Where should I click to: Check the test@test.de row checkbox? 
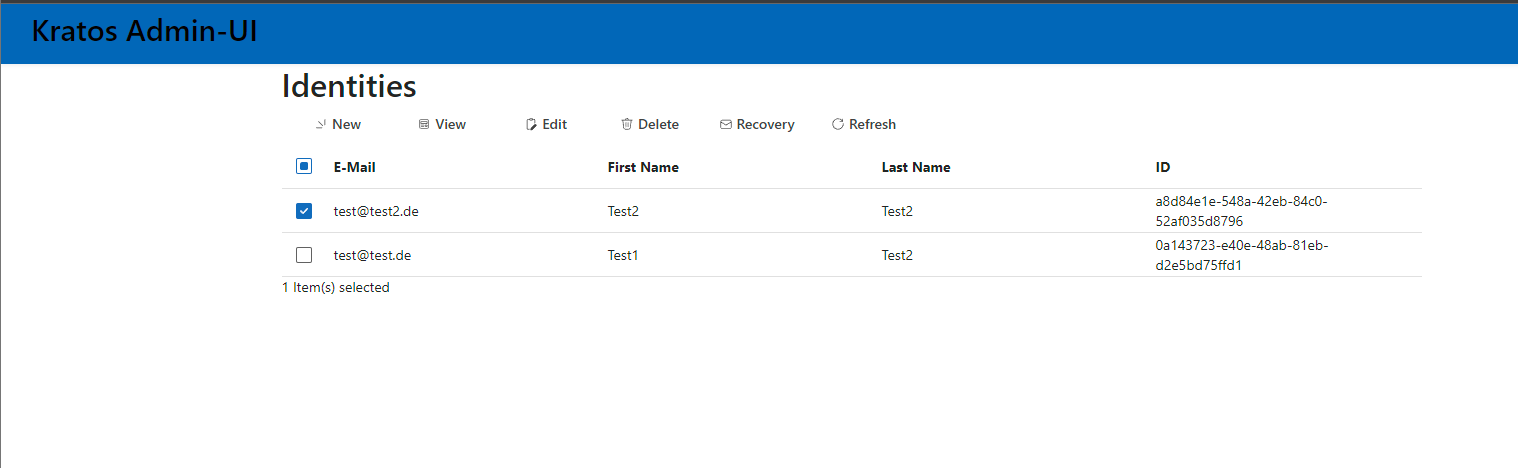pos(304,255)
